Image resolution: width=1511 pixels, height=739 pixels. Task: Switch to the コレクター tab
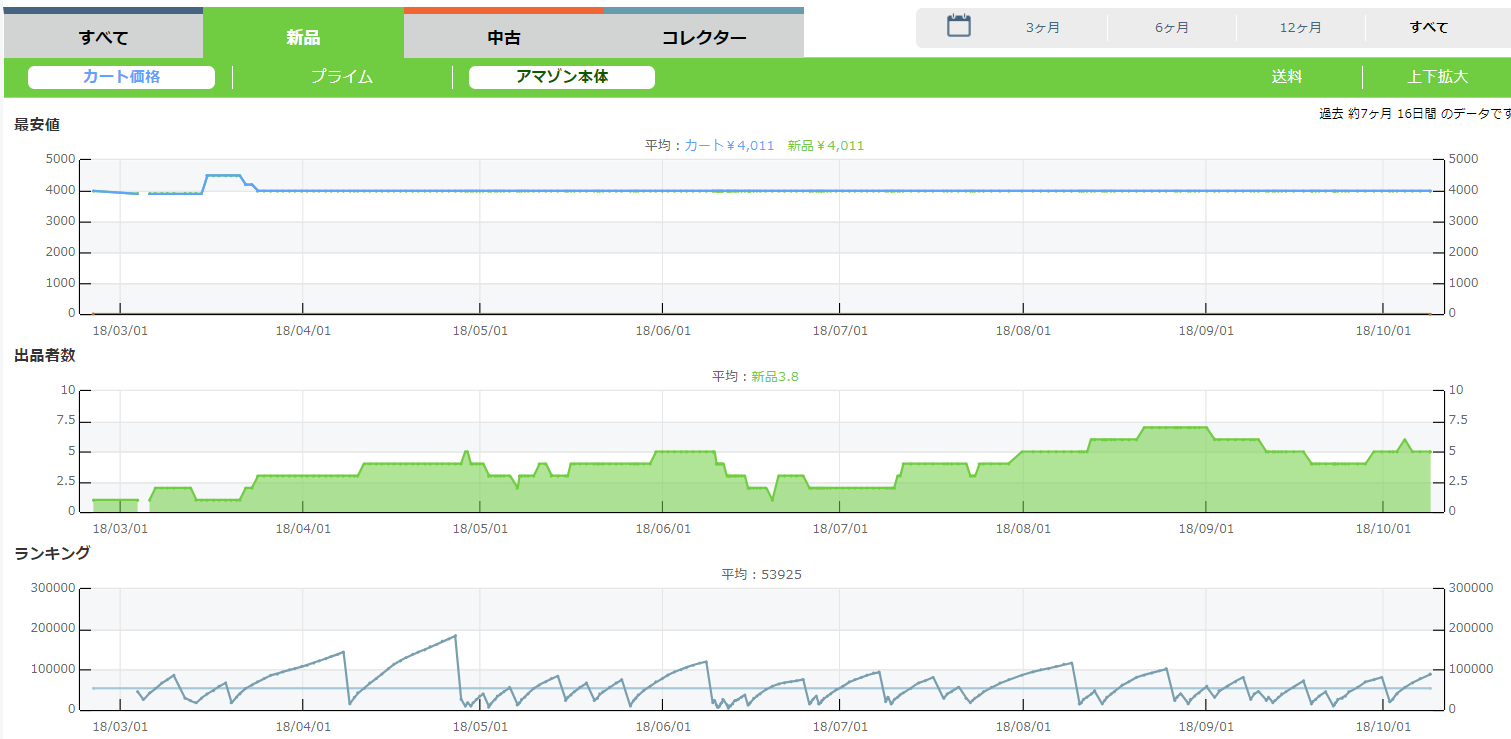tap(703, 38)
